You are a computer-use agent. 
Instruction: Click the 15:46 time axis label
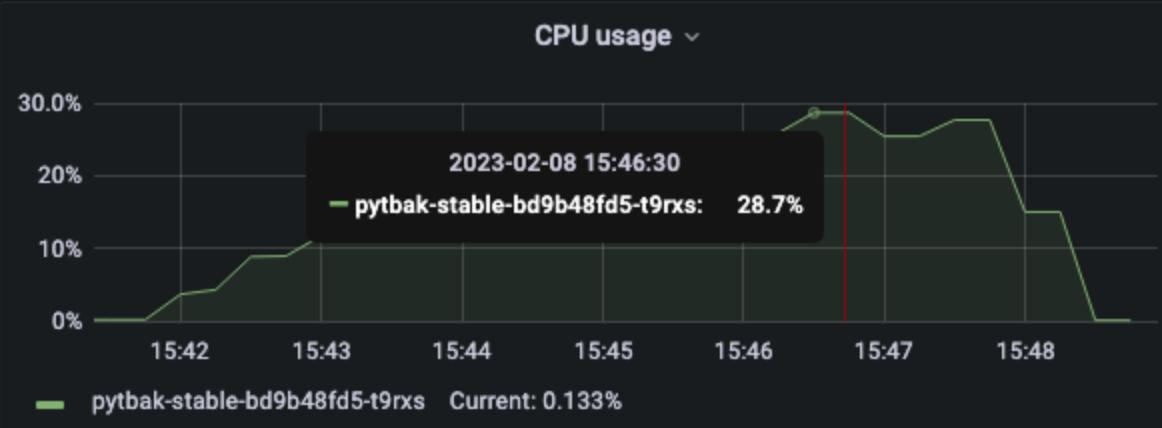743,350
